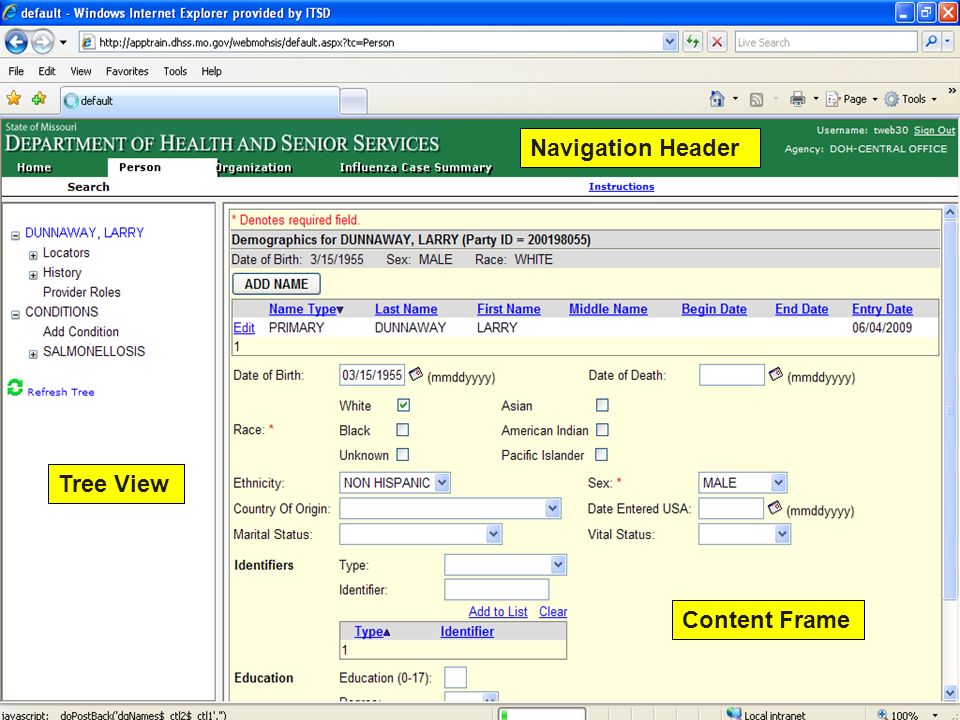Click the green Refresh Tree icon
Screen dimensions: 960x720
pyautogui.click(x=15, y=388)
